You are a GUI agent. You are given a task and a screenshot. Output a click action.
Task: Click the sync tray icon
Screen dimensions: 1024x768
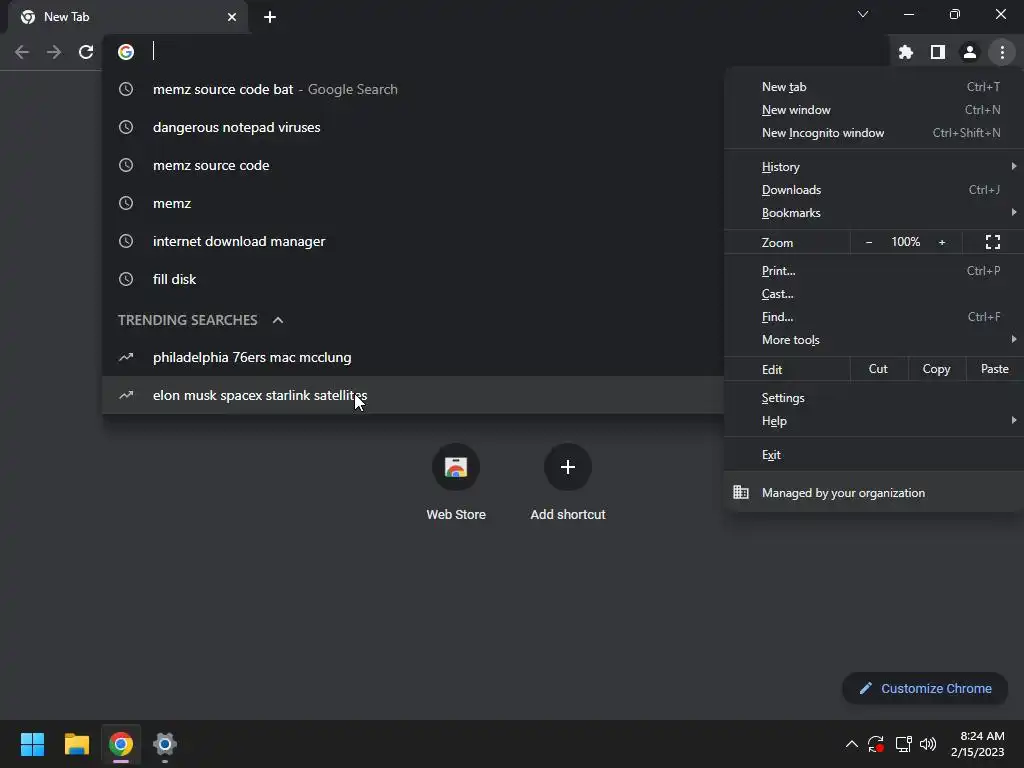pyautogui.click(x=876, y=744)
